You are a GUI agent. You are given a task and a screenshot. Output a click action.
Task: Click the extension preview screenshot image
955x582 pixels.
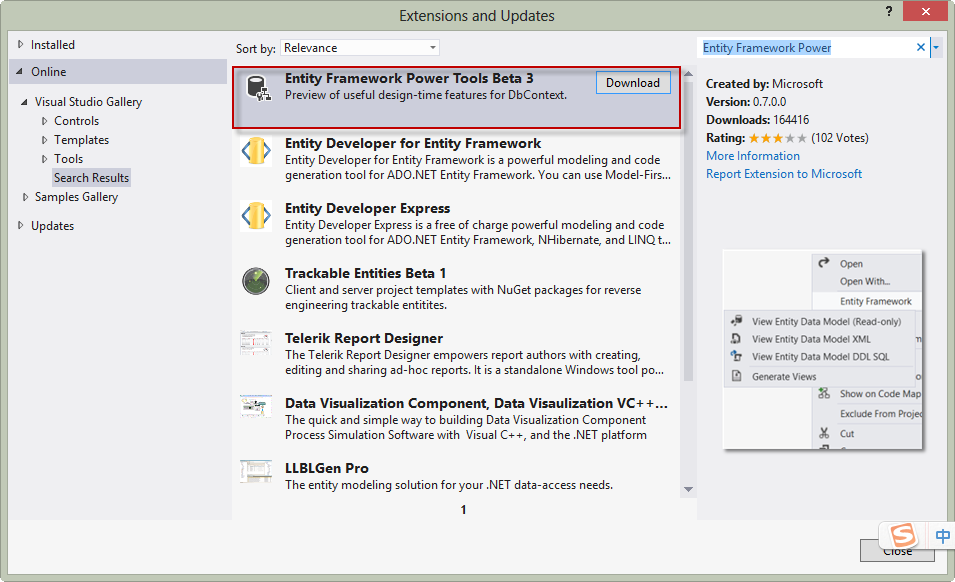pyautogui.click(x=823, y=350)
